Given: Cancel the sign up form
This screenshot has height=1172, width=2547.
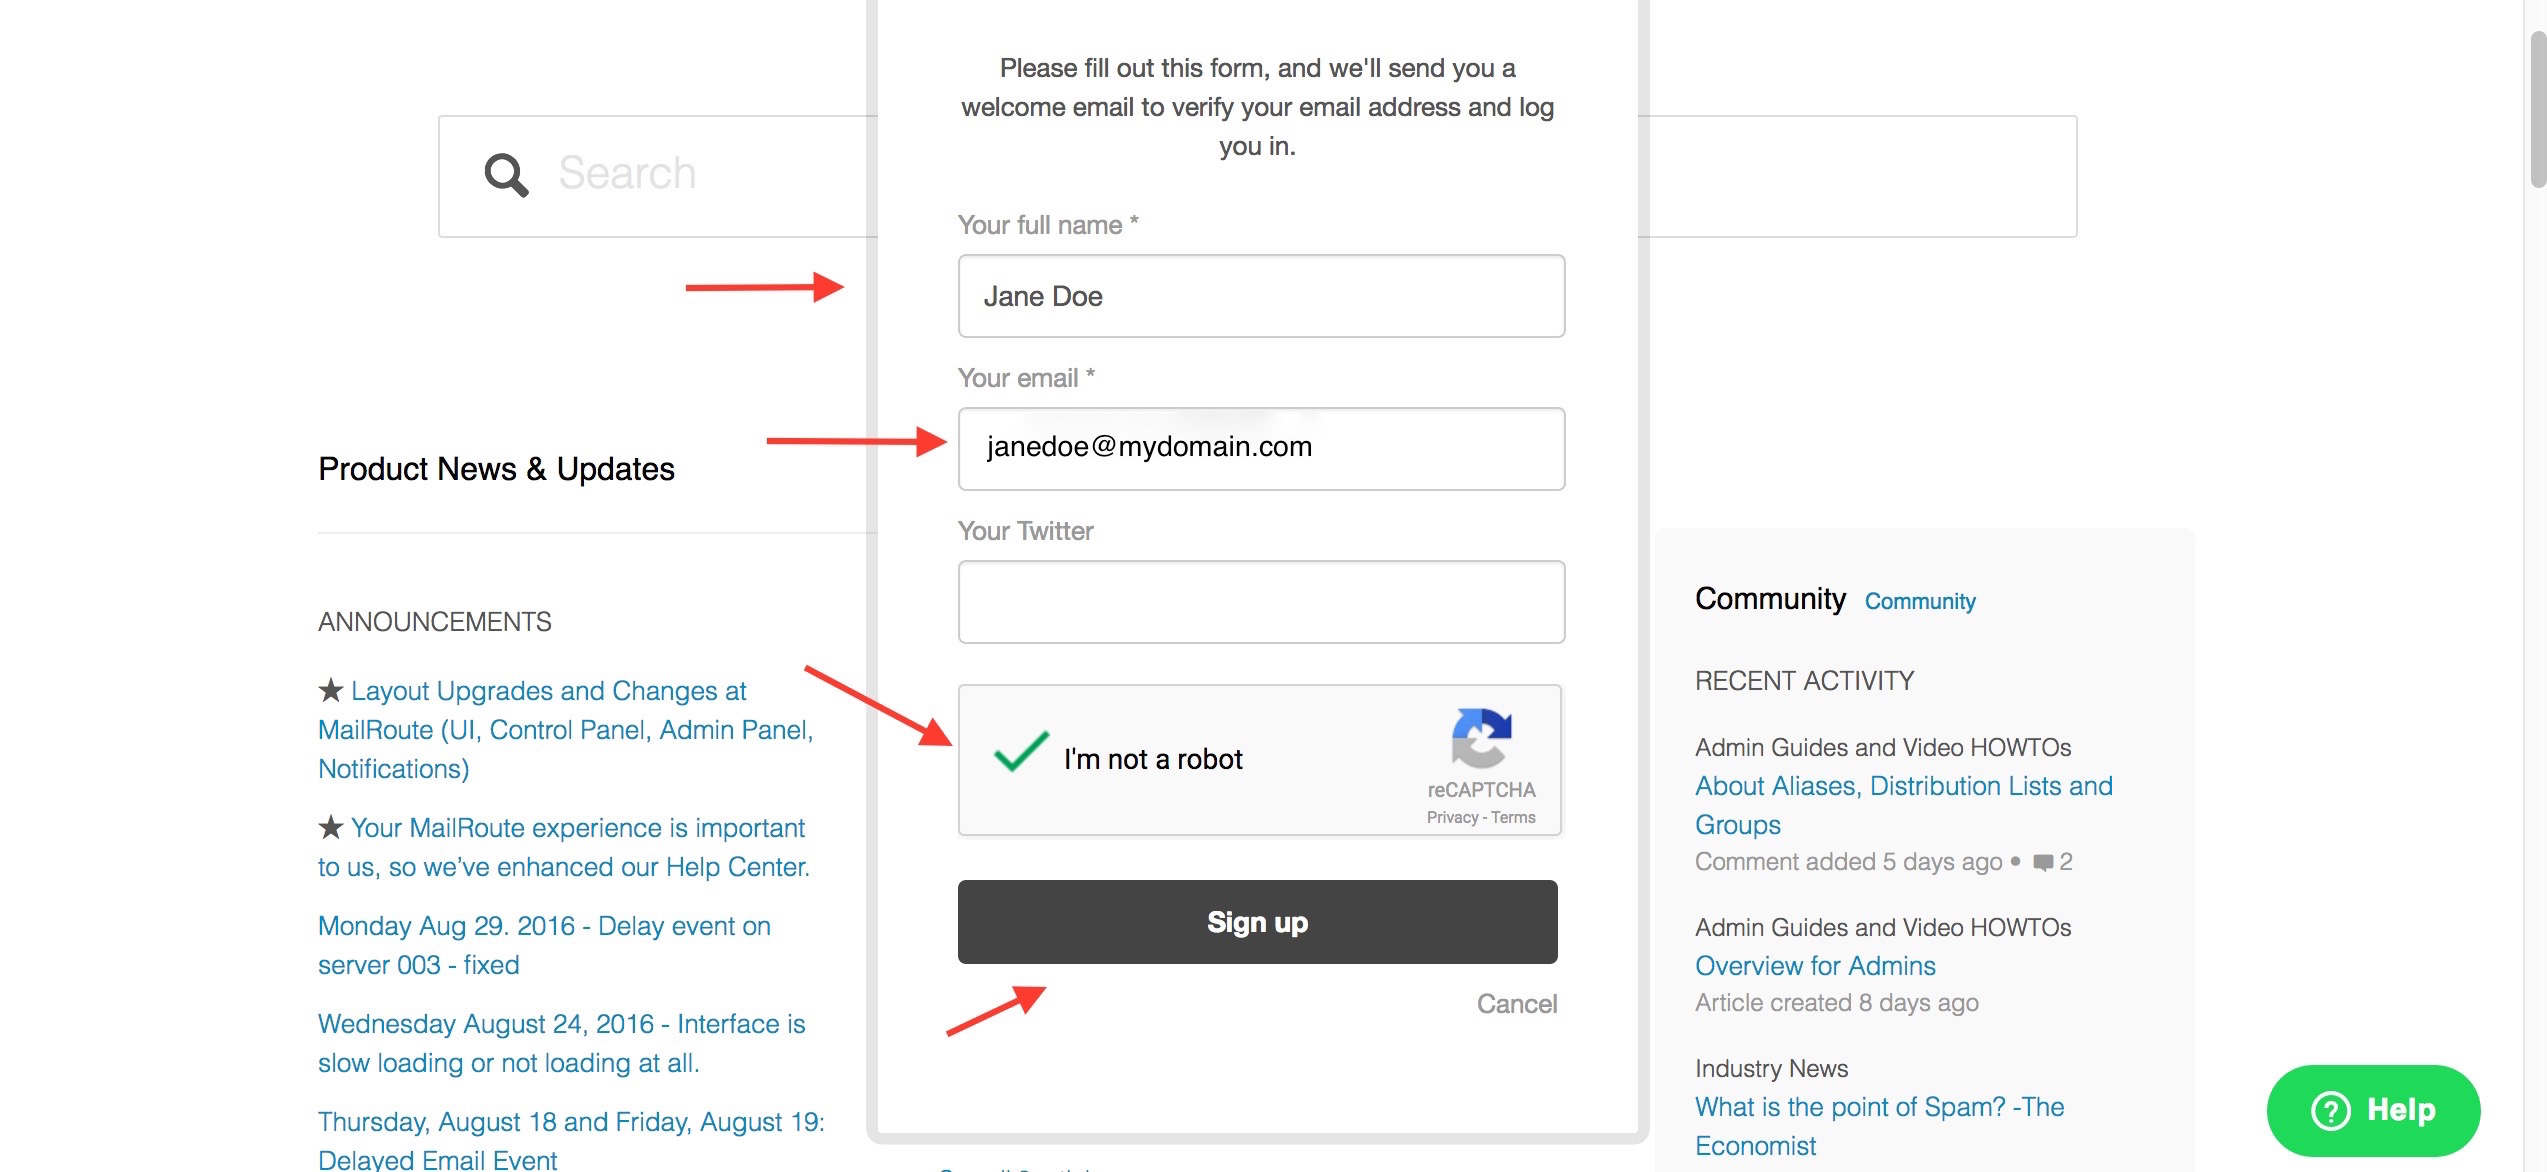Looking at the screenshot, I should [x=1516, y=1004].
